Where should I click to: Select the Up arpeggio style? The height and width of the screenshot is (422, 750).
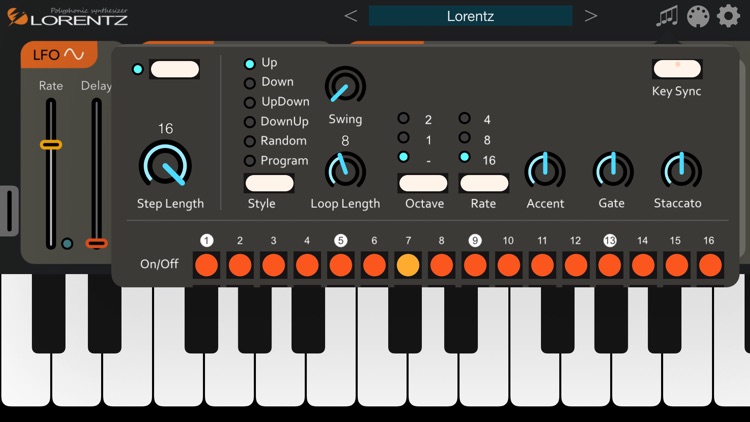click(249, 64)
